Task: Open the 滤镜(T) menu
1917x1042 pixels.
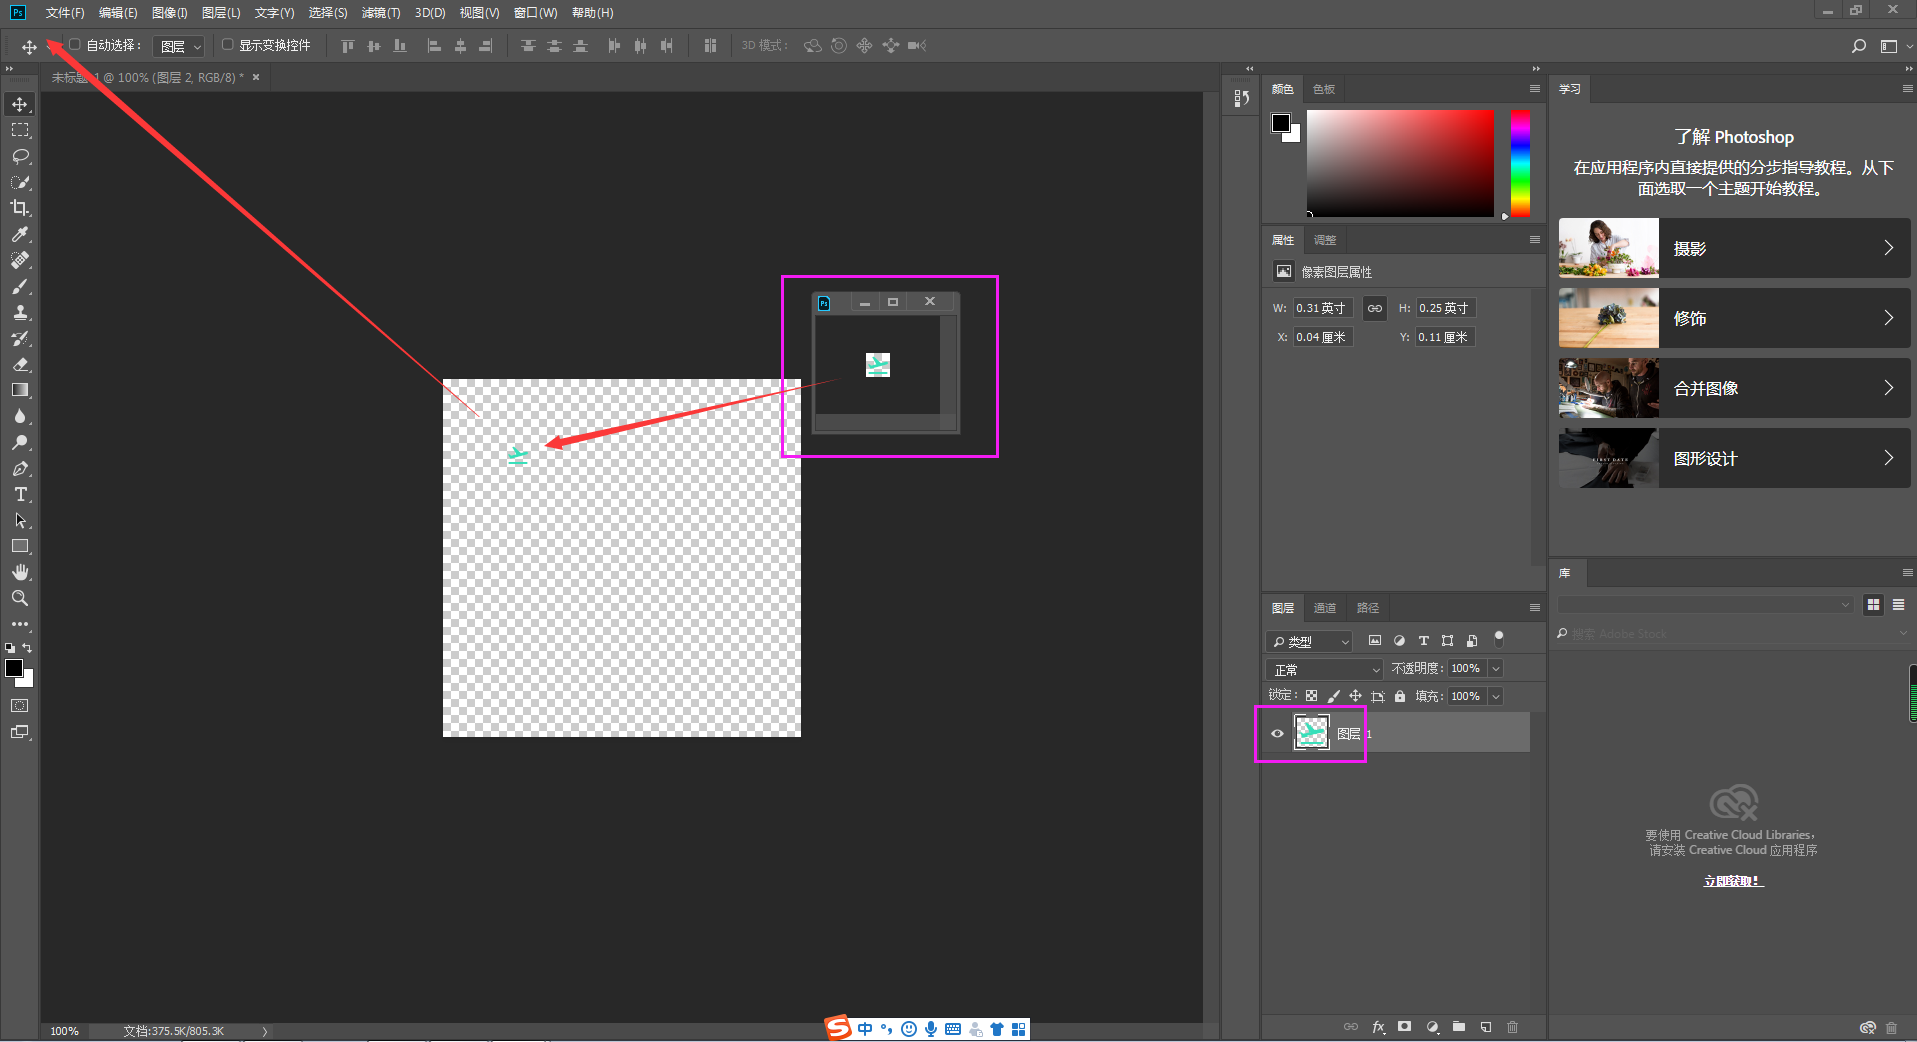Action: pos(381,13)
